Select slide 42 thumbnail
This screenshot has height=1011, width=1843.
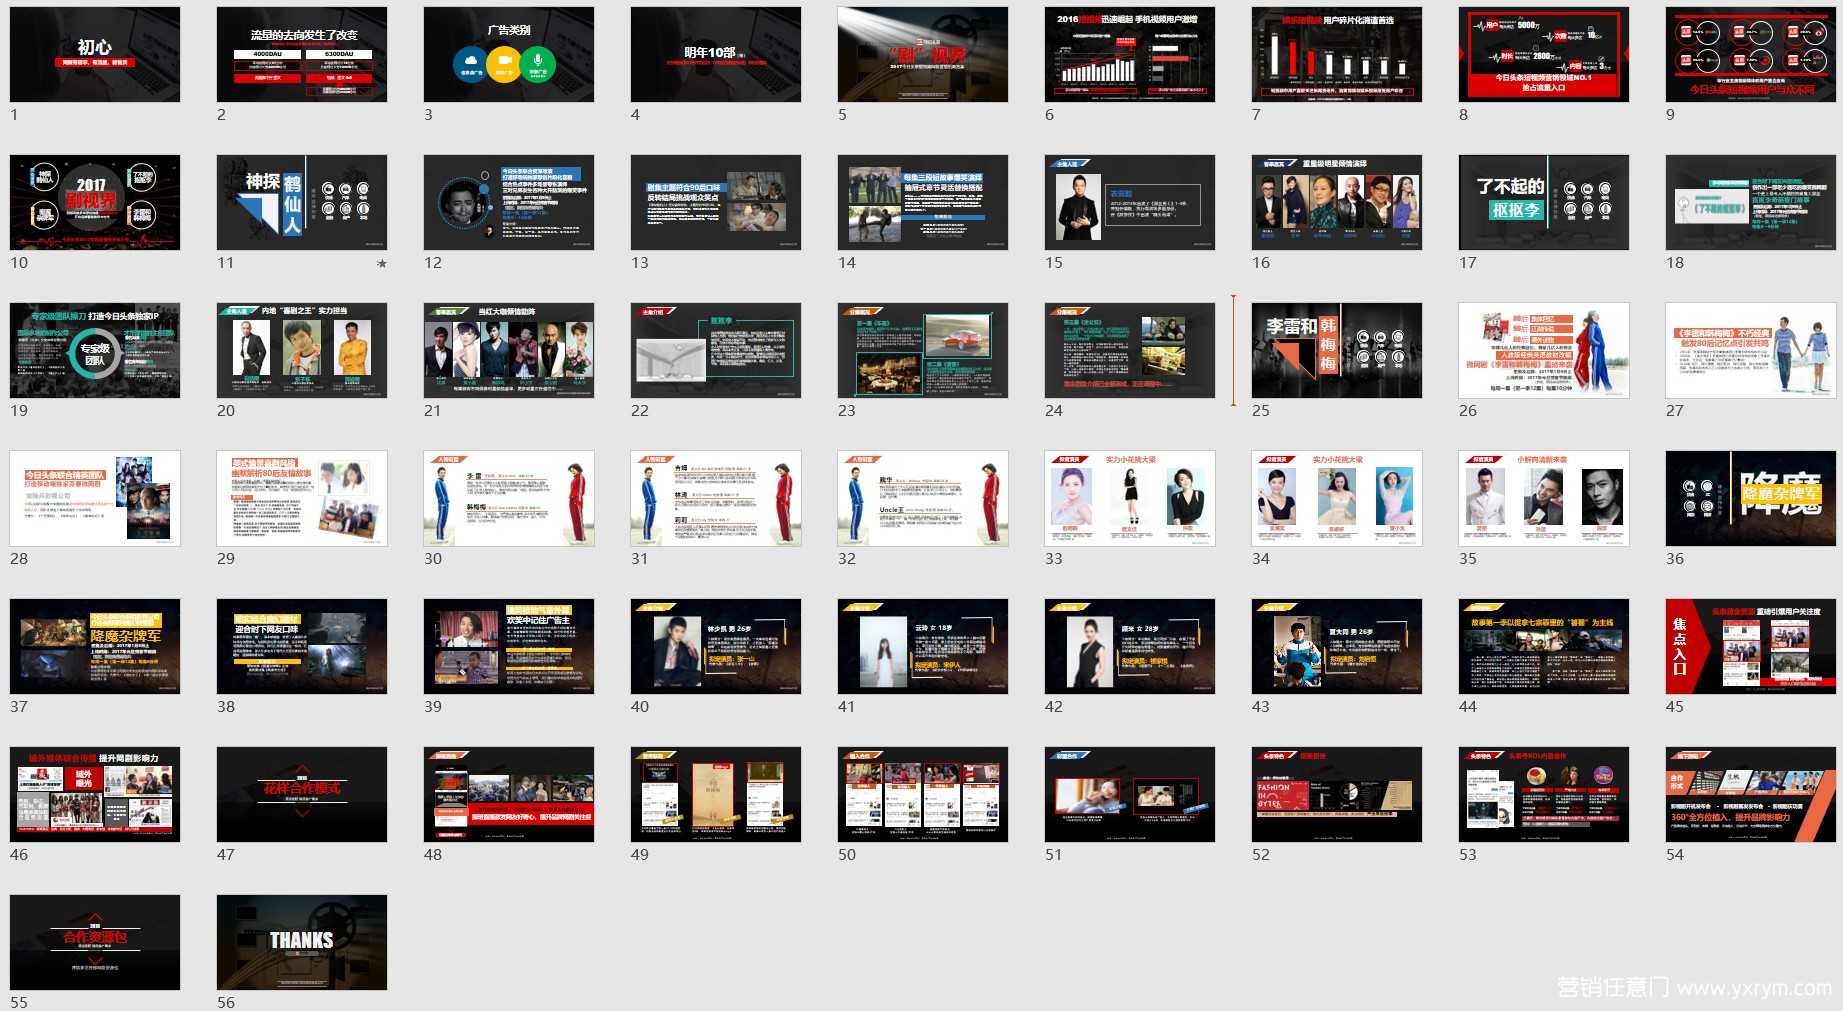click(x=1130, y=646)
